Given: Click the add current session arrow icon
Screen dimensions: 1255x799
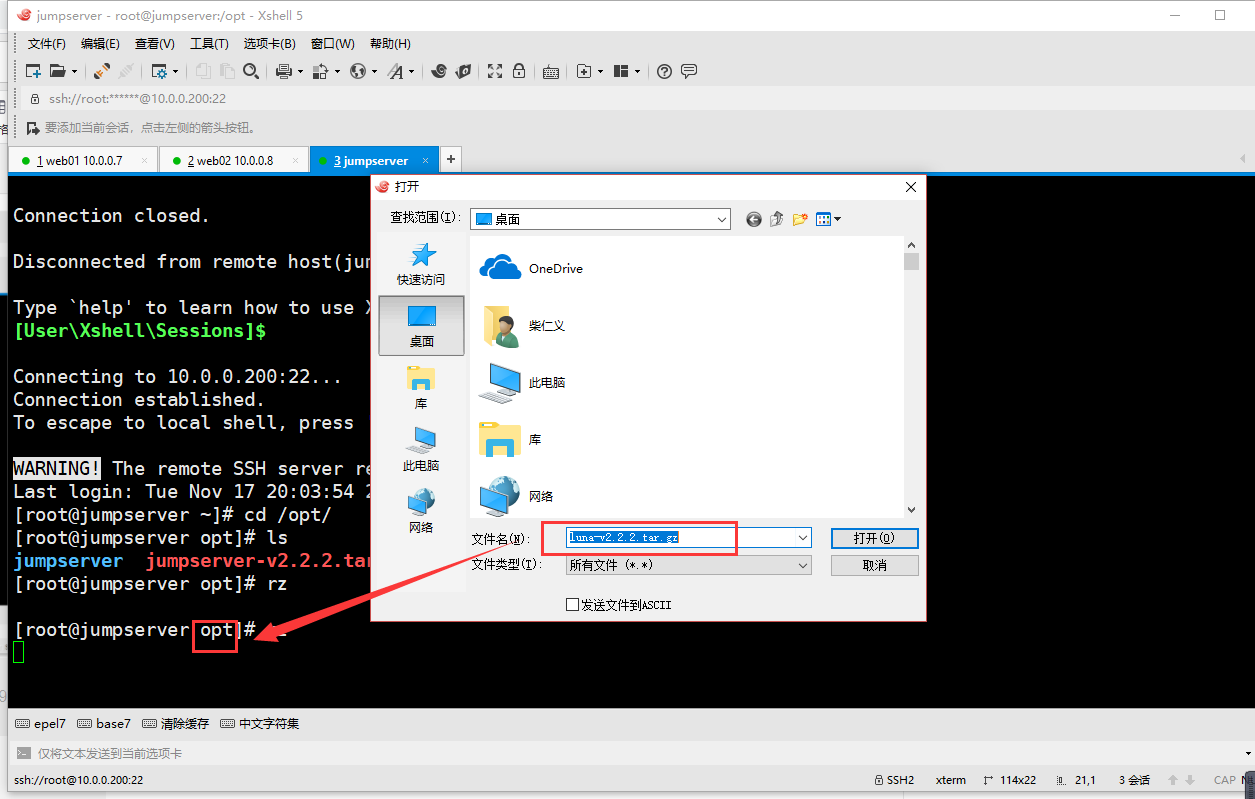Looking at the screenshot, I should (x=33, y=128).
